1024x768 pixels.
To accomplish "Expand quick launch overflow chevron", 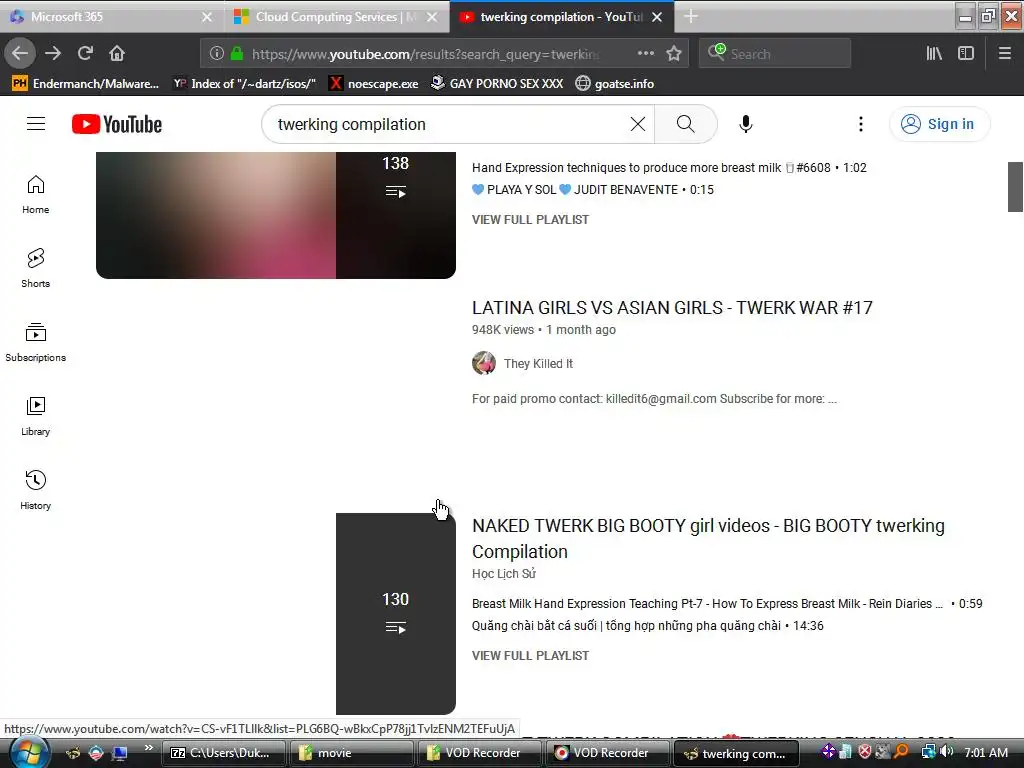I will click(148, 748).
